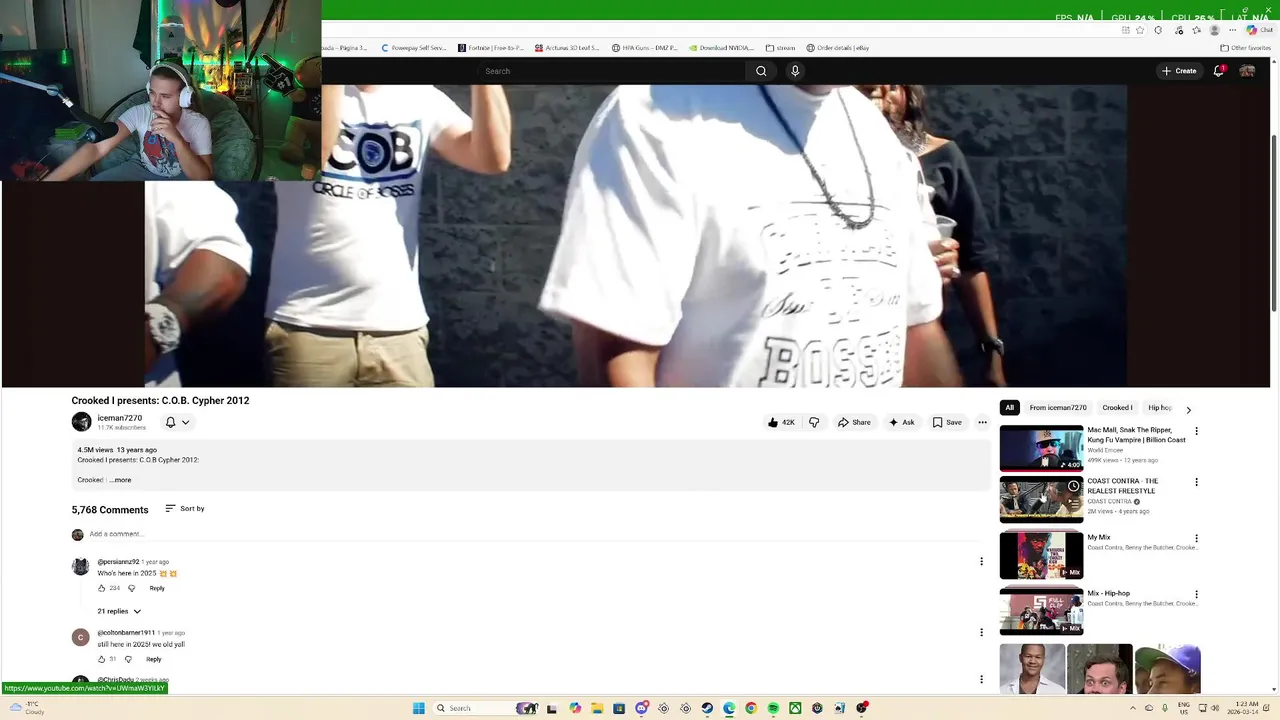
Task: Dislike the C.O.B. Cypher video
Action: click(814, 422)
